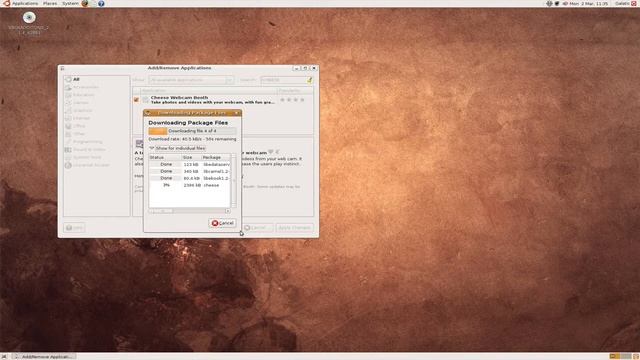Click the Add/Remove Applications taskbar entry
Viewport: 640px width, 360px height.
pyautogui.click(x=44, y=357)
